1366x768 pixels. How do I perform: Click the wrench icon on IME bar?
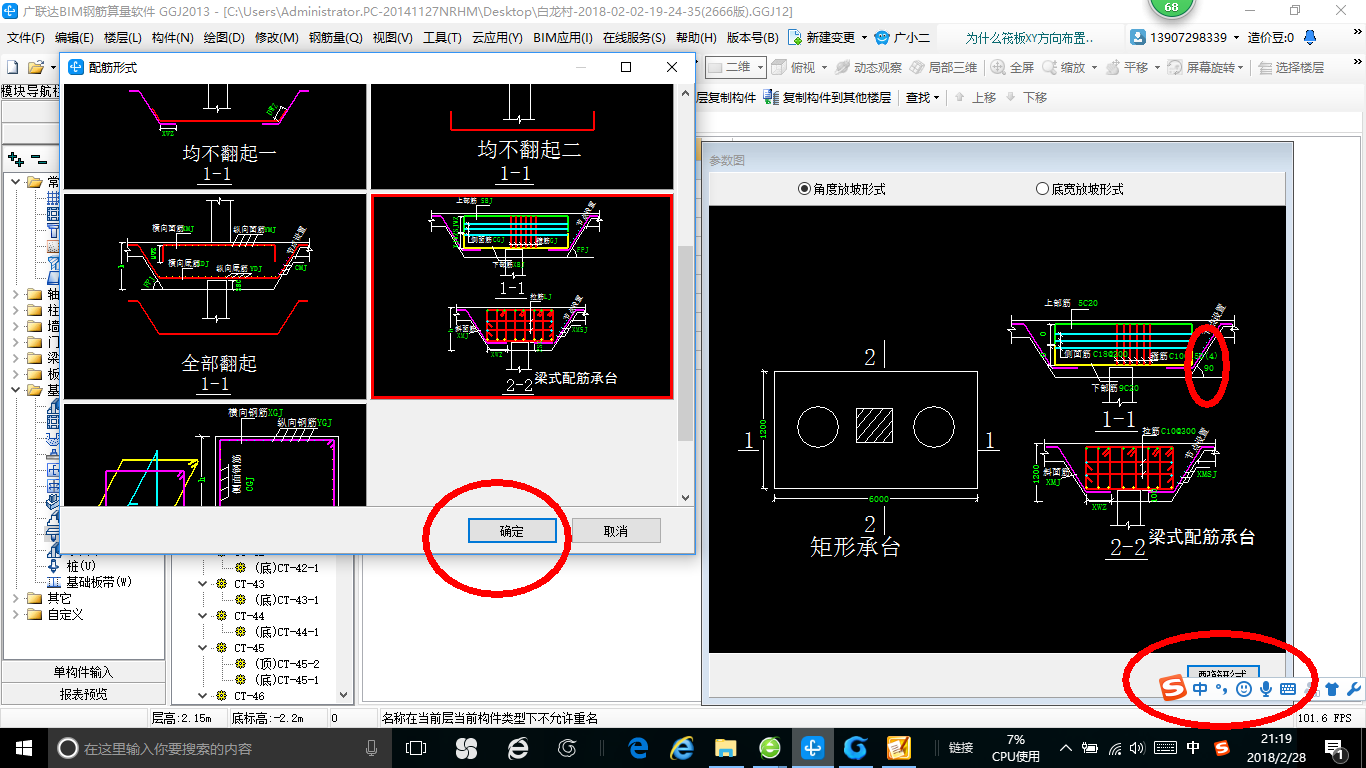pyautogui.click(x=1354, y=689)
